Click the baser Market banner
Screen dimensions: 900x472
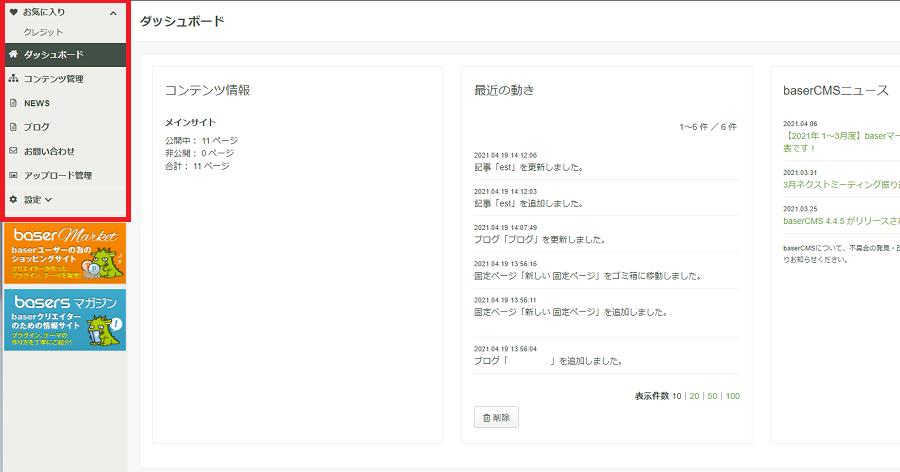[x=65, y=254]
